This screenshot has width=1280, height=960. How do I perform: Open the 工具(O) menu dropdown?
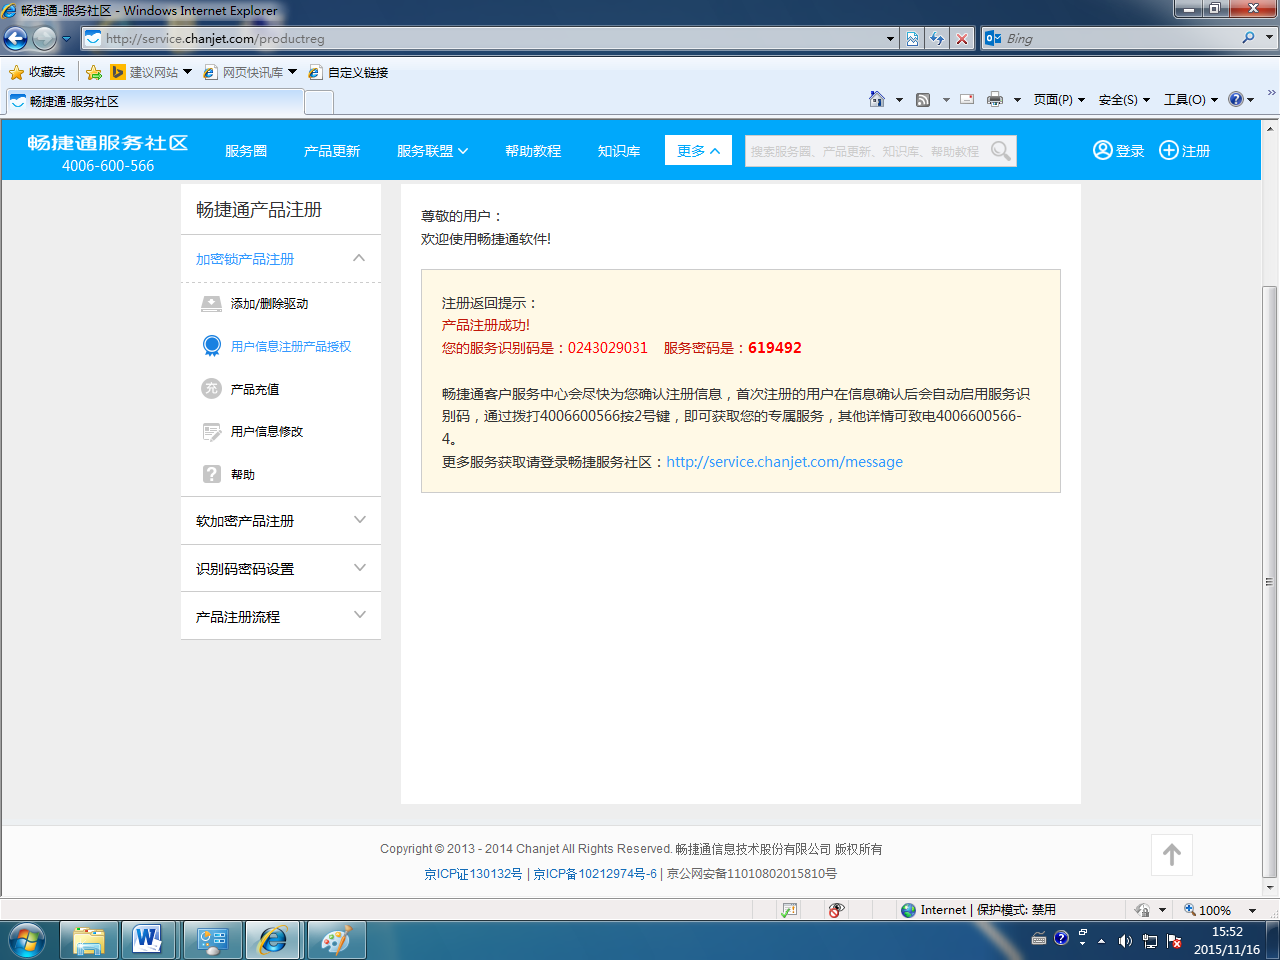[1191, 99]
